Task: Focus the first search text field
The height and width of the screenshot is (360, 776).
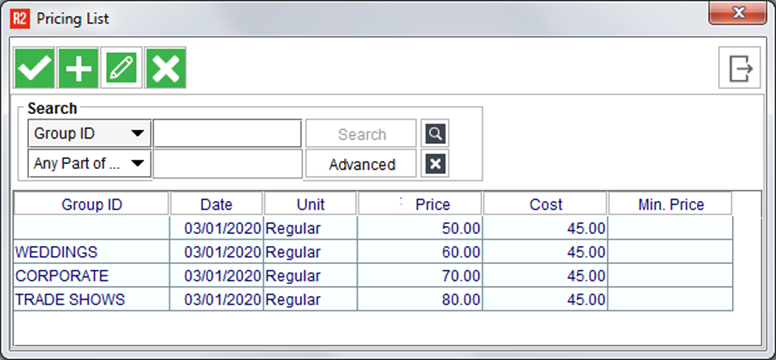Action: pos(227,134)
